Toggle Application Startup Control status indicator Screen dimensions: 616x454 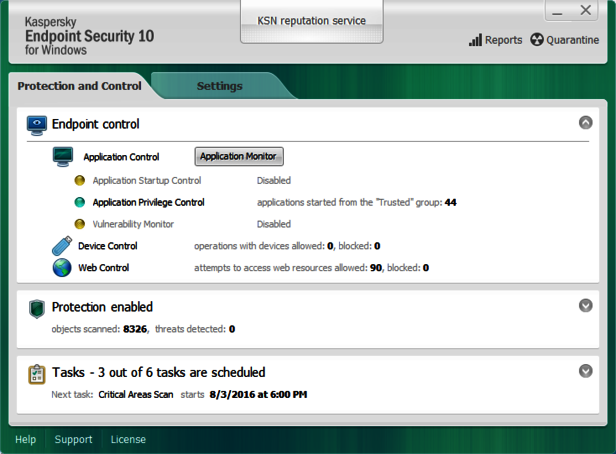pyautogui.click(x=80, y=181)
